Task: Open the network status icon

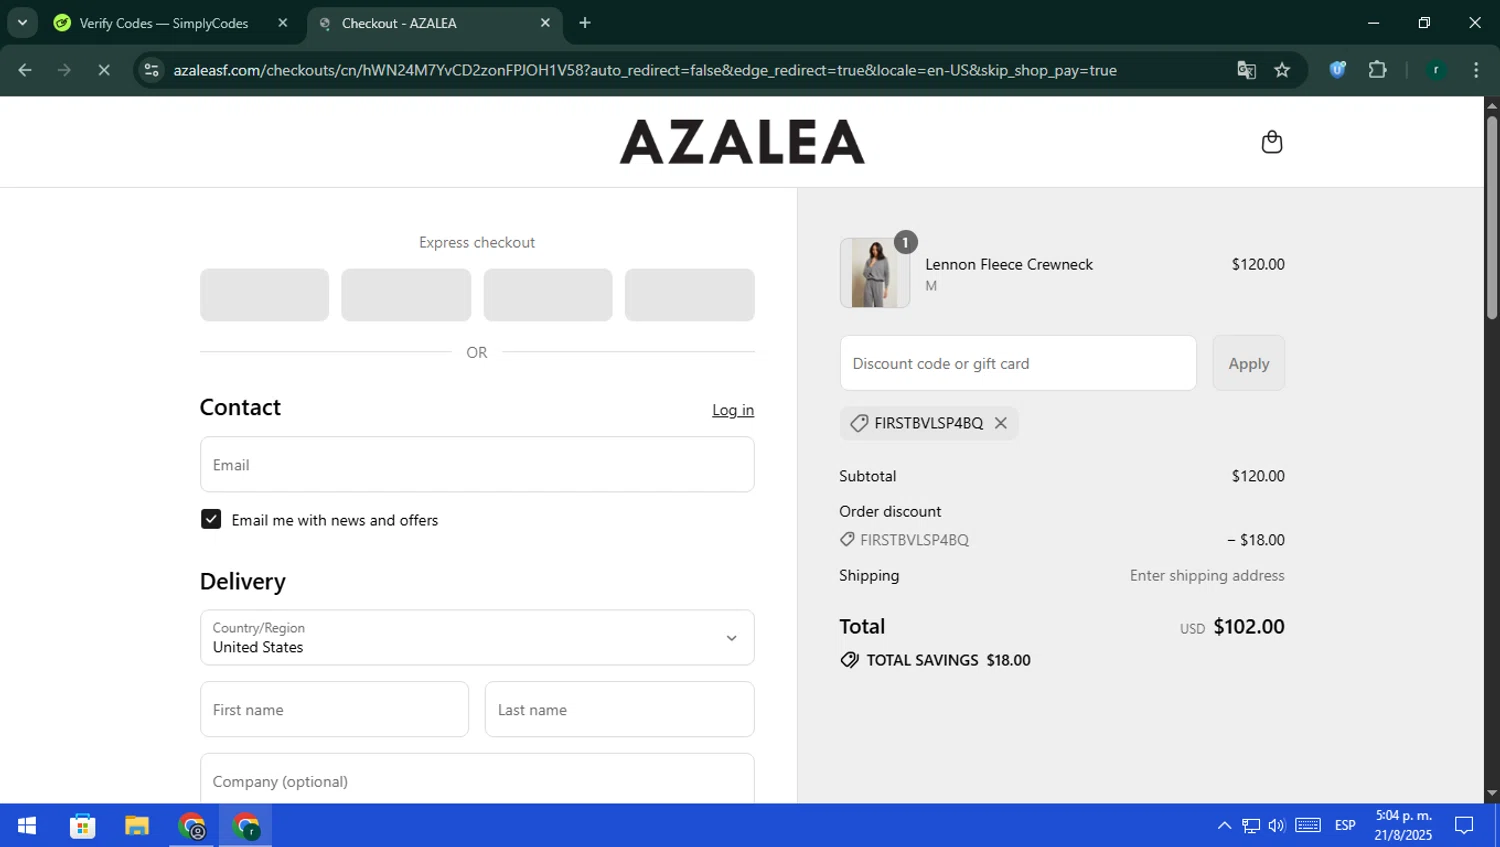Action: (x=1251, y=826)
